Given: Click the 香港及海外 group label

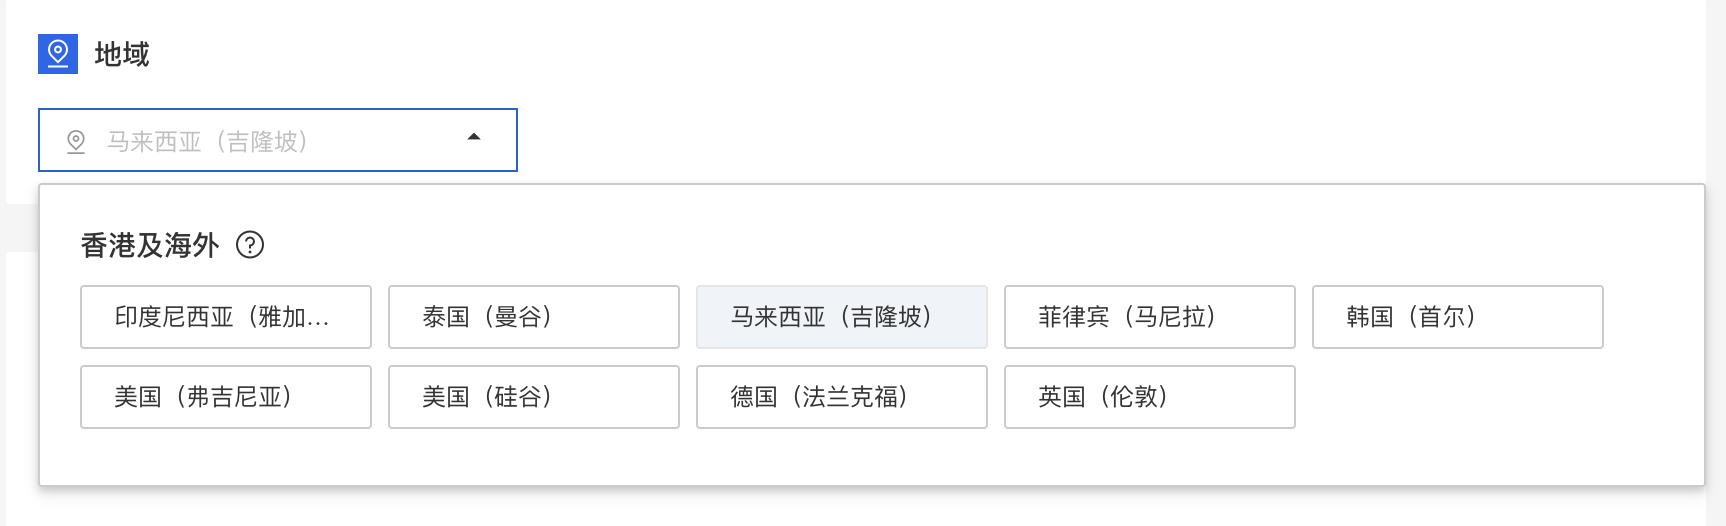Looking at the screenshot, I should 150,245.
